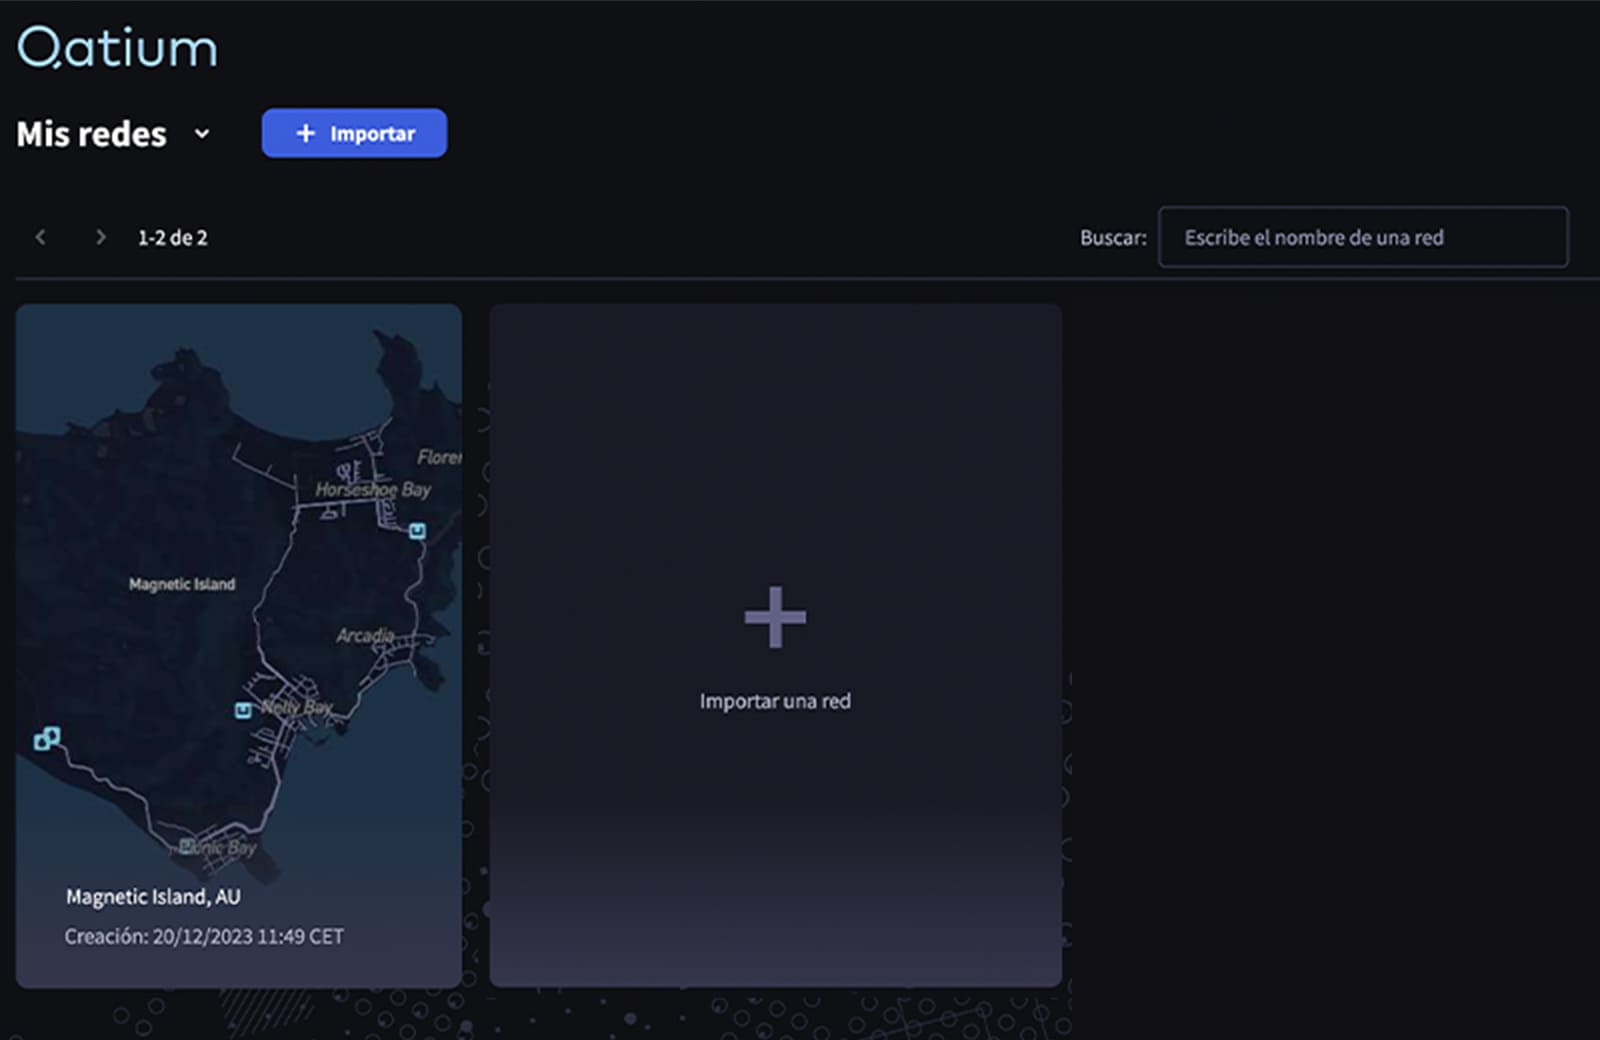Click the Mis redes heading
1600x1040 pixels.
click(x=92, y=134)
